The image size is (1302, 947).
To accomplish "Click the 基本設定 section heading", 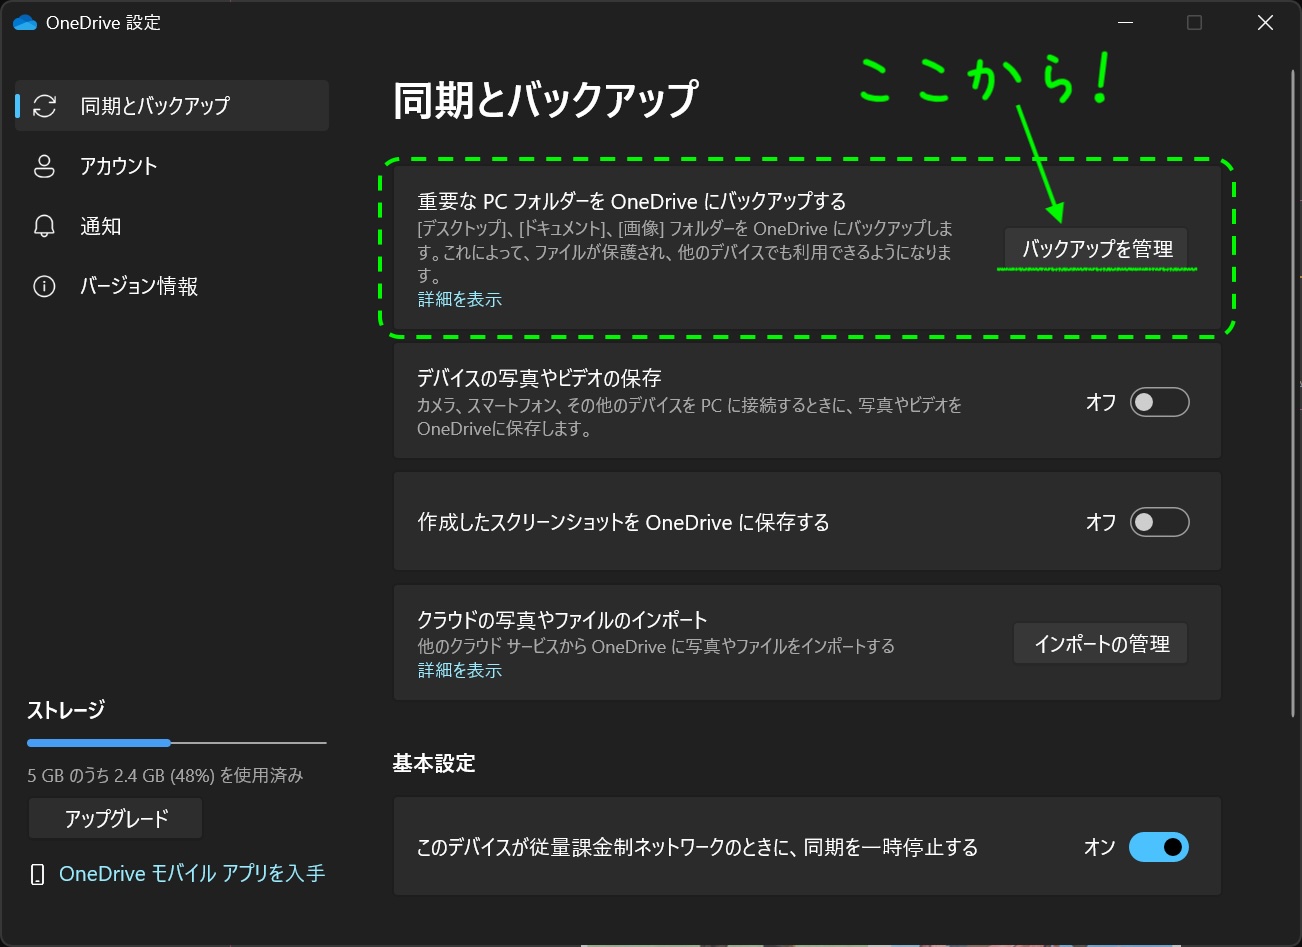I will [x=434, y=763].
